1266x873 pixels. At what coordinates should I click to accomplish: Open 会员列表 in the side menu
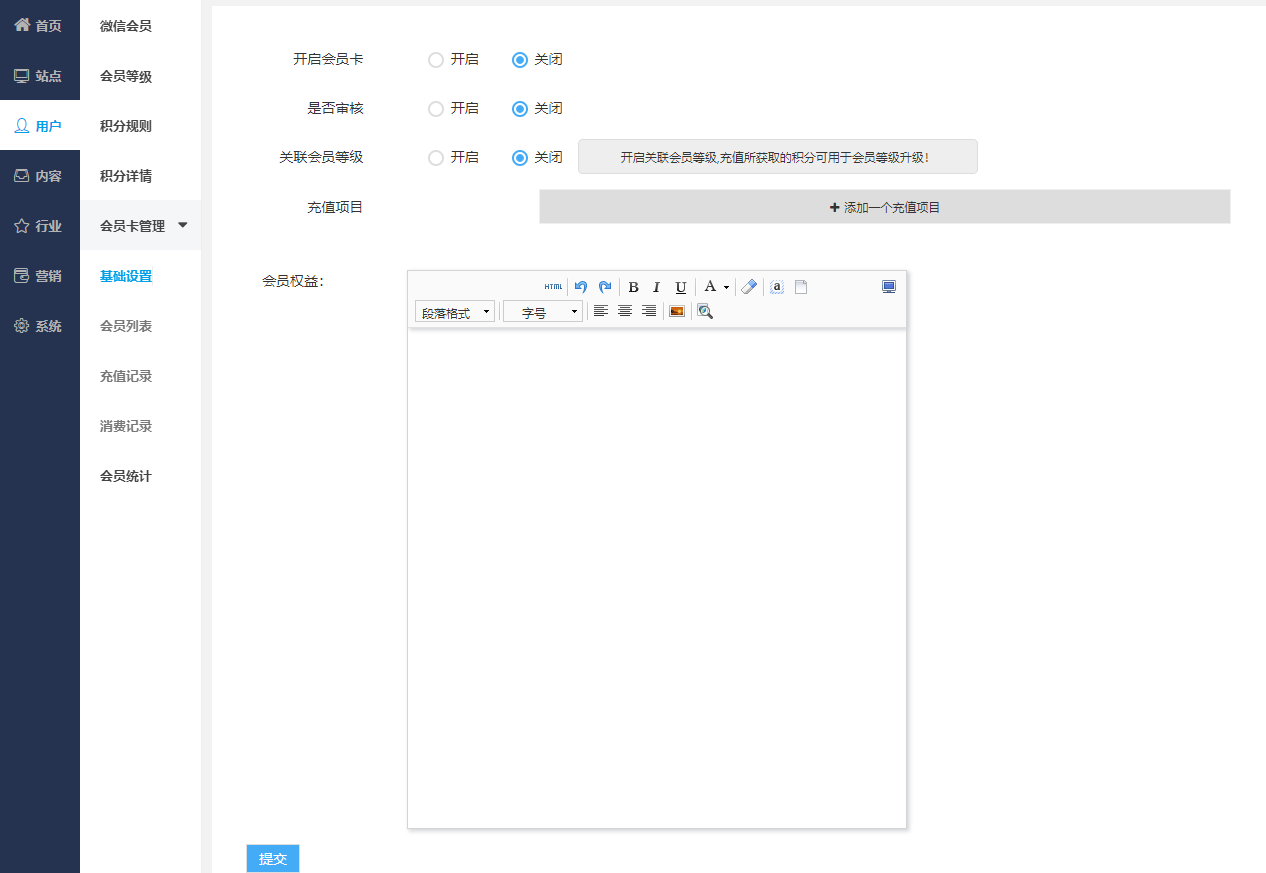click(x=126, y=326)
